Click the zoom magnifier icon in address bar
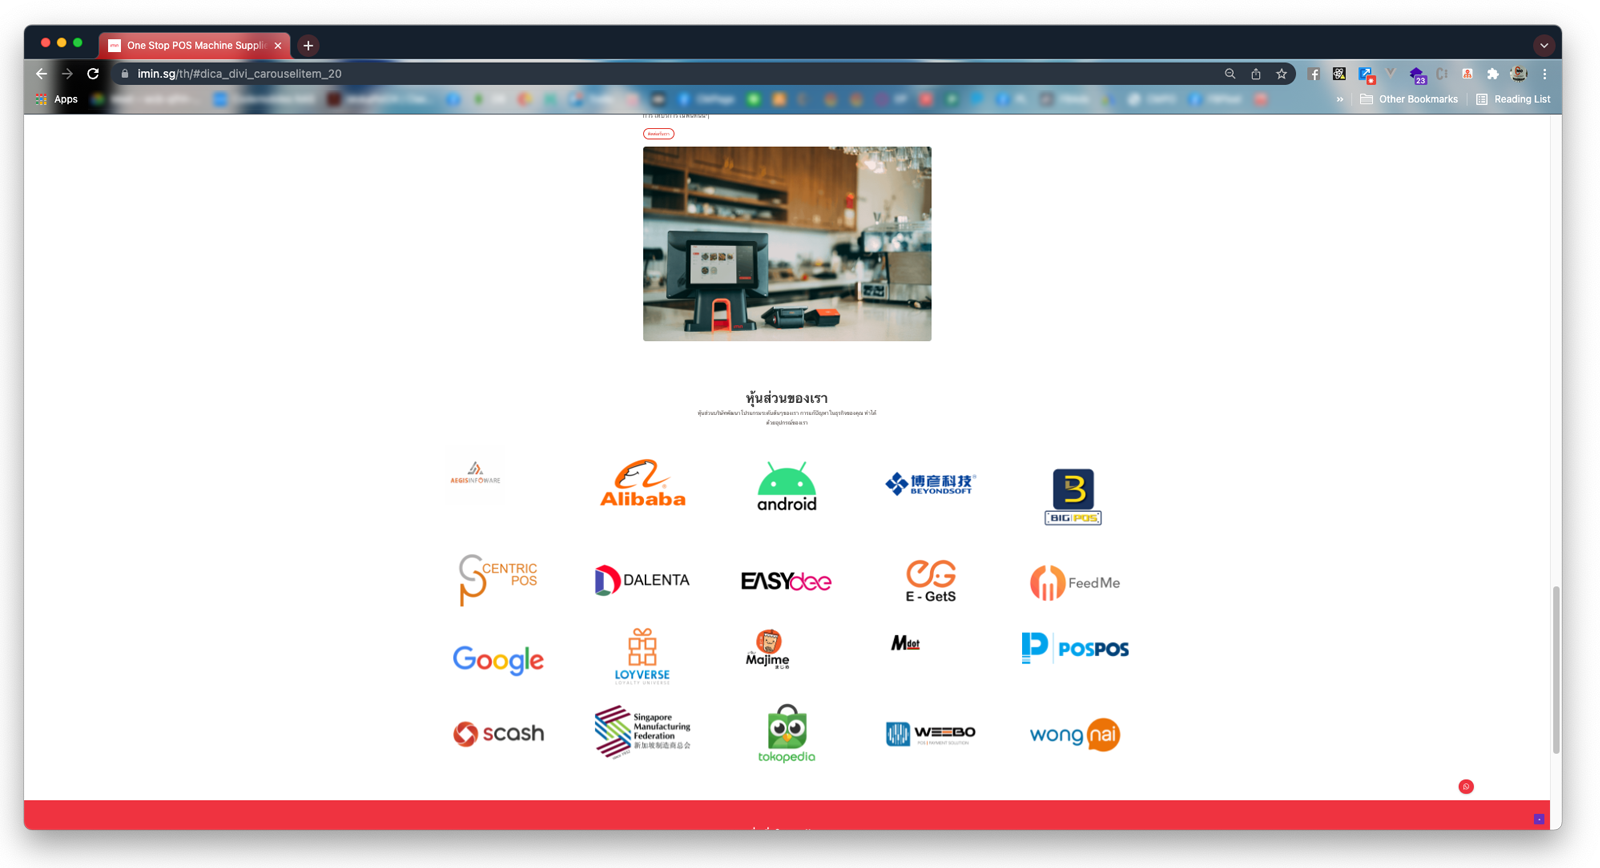 tap(1230, 74)
